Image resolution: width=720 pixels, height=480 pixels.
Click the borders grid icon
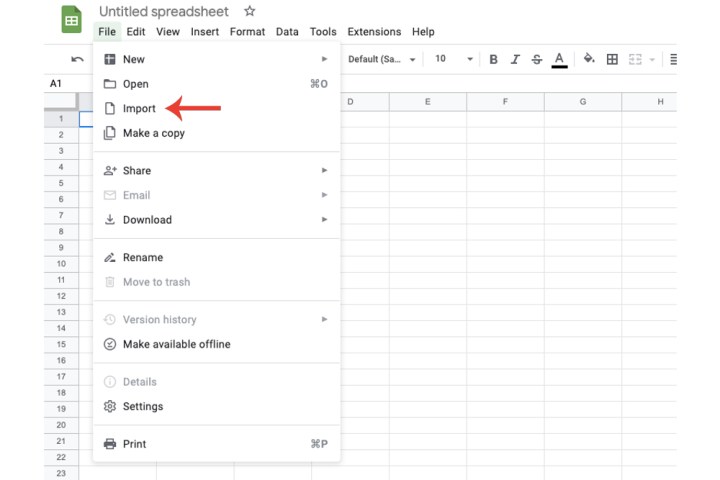click(612, 60)
